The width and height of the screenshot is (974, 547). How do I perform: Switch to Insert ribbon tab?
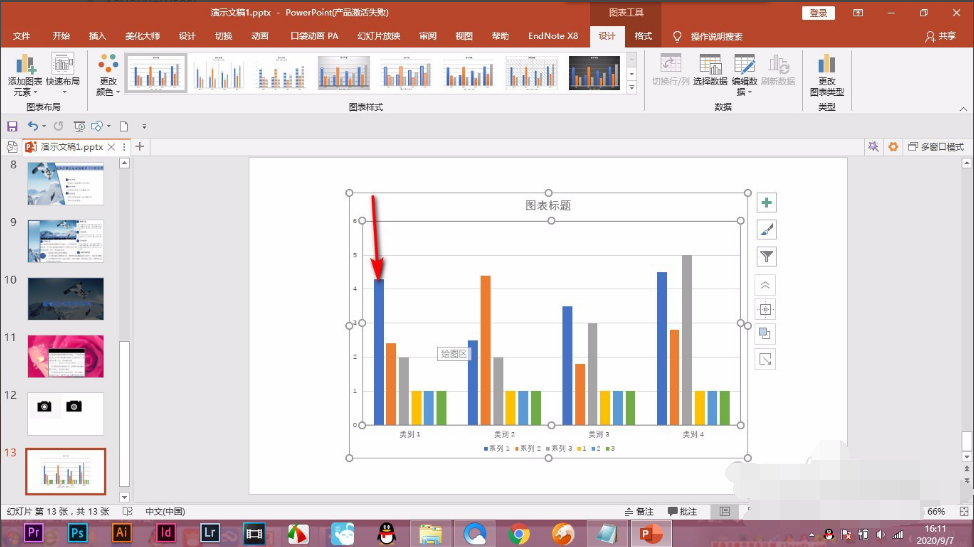coord(98,36)
